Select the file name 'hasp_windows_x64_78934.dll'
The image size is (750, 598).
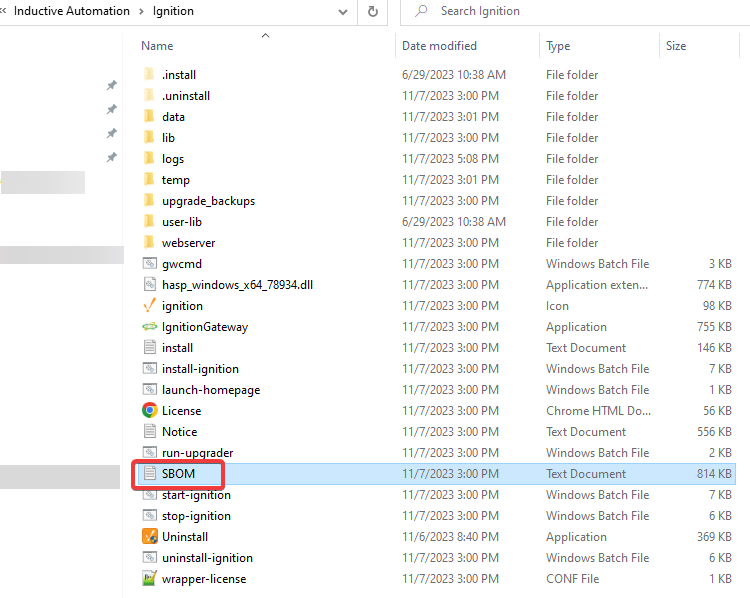tap(237, 285)
